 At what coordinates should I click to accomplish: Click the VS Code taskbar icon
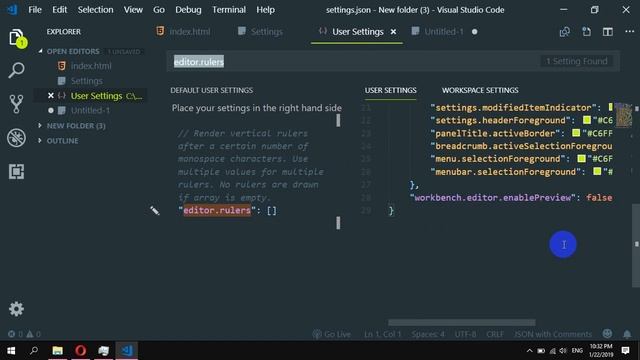(x=127, y=351)
